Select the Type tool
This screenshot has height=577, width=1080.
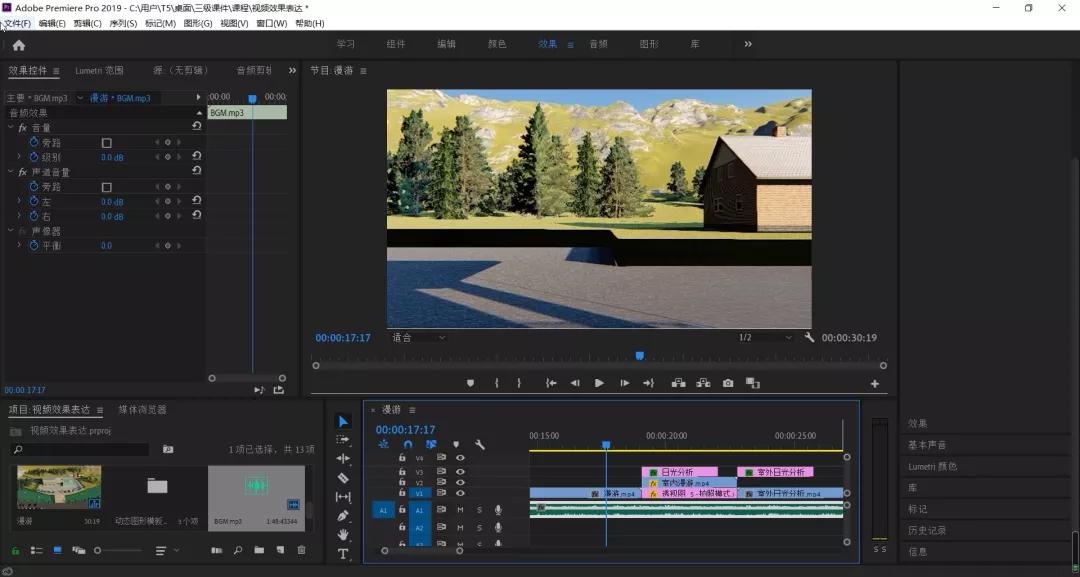click(343, 554)
